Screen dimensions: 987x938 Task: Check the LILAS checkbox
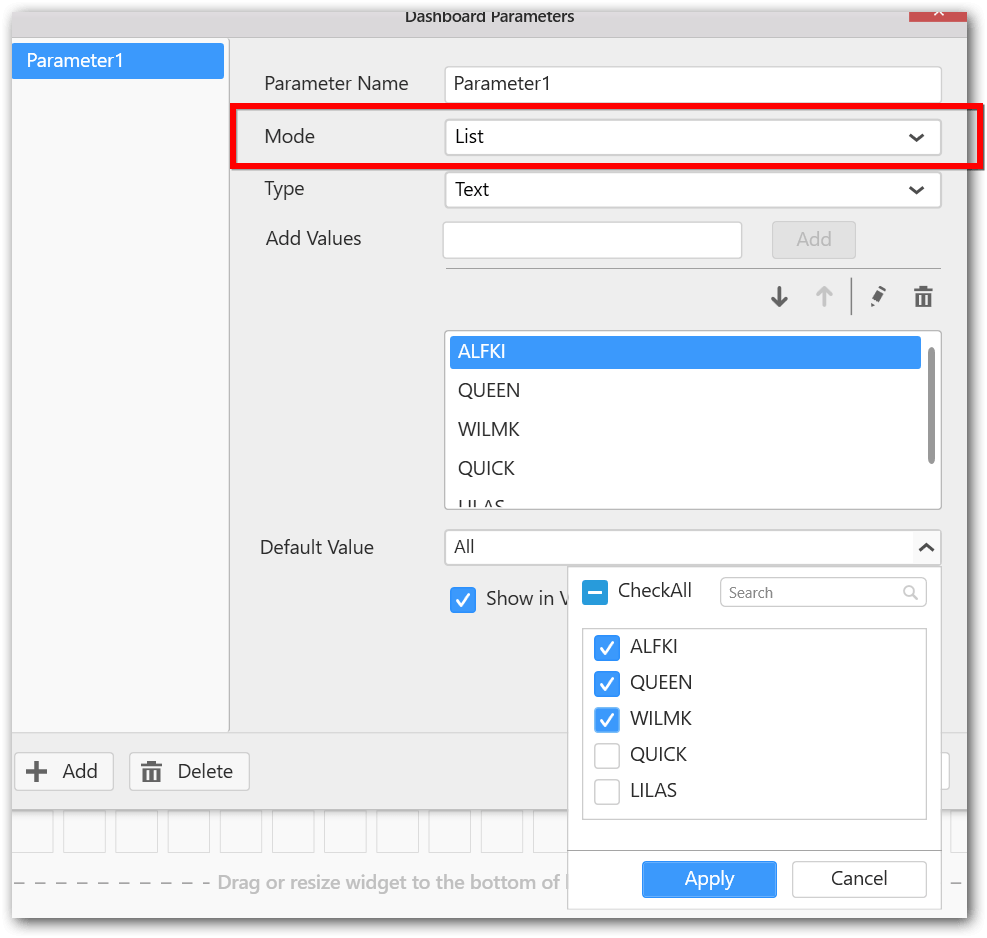607,792
